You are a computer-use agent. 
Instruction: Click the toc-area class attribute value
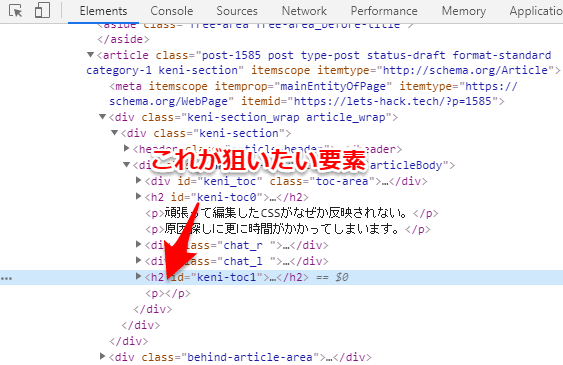point(342,181)
